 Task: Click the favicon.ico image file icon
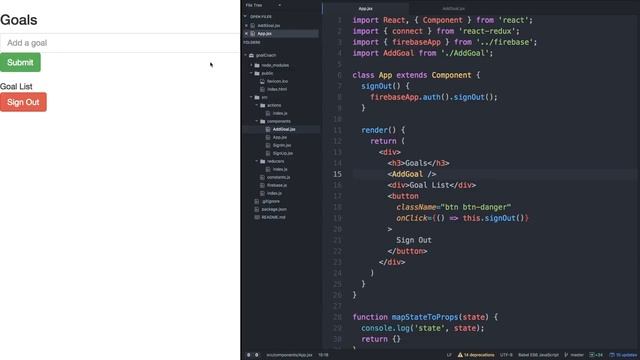262,81
